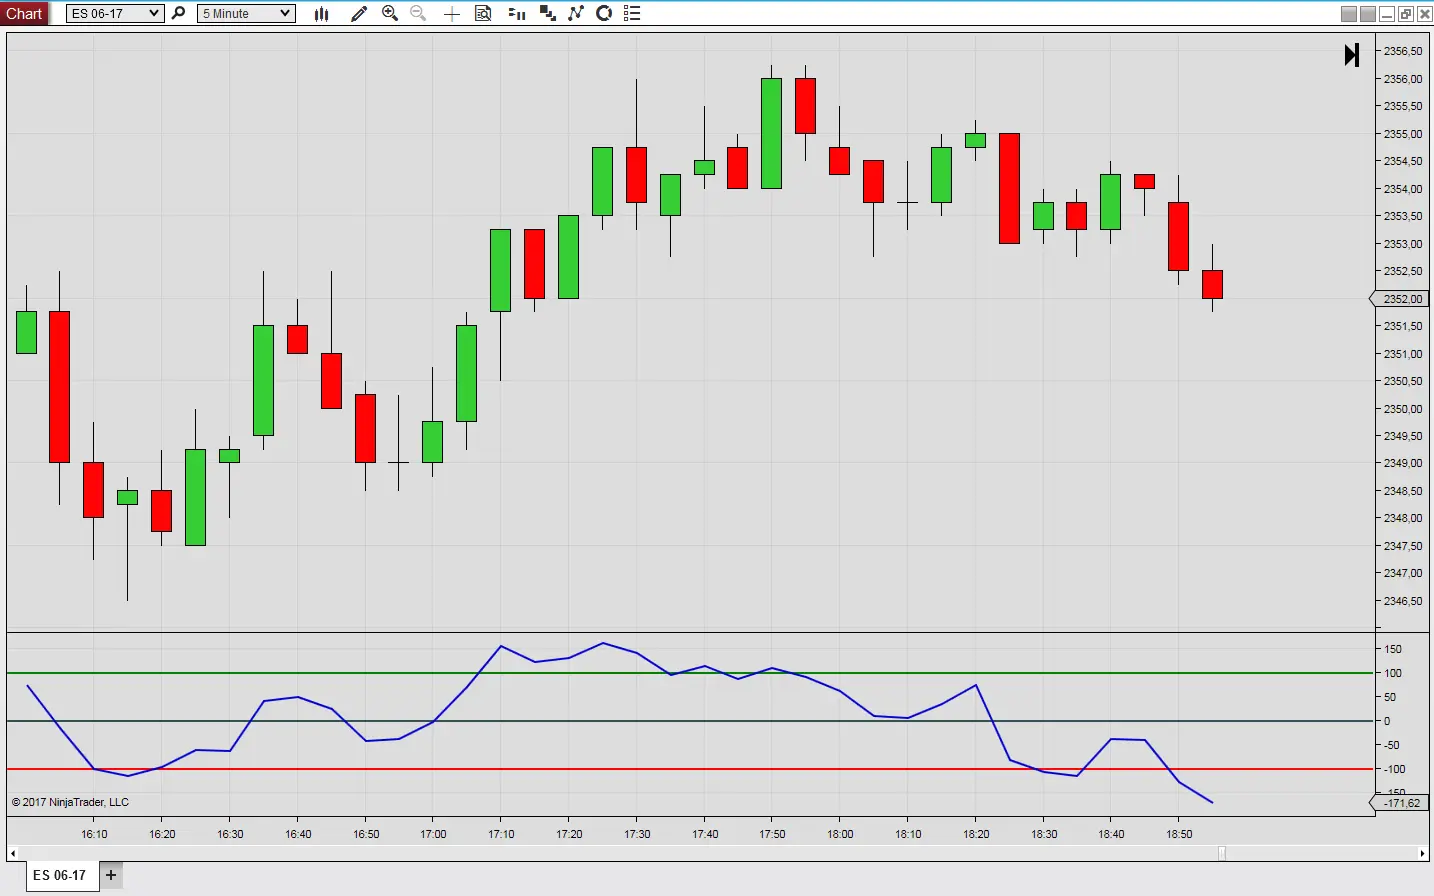1434x896 pixels.
Task: Select the long red candle after 18:20
Action: [x=1009, y=188]
